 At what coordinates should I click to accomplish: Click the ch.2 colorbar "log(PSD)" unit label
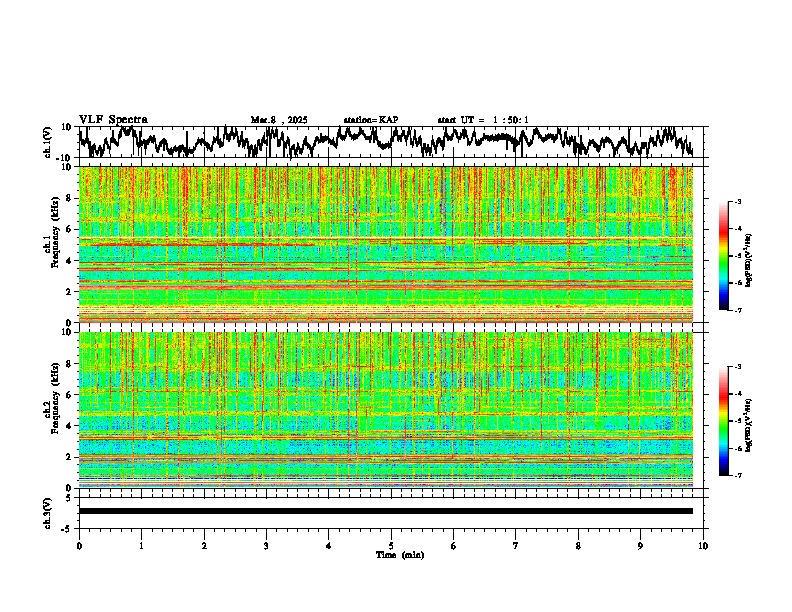pos(749,425)
